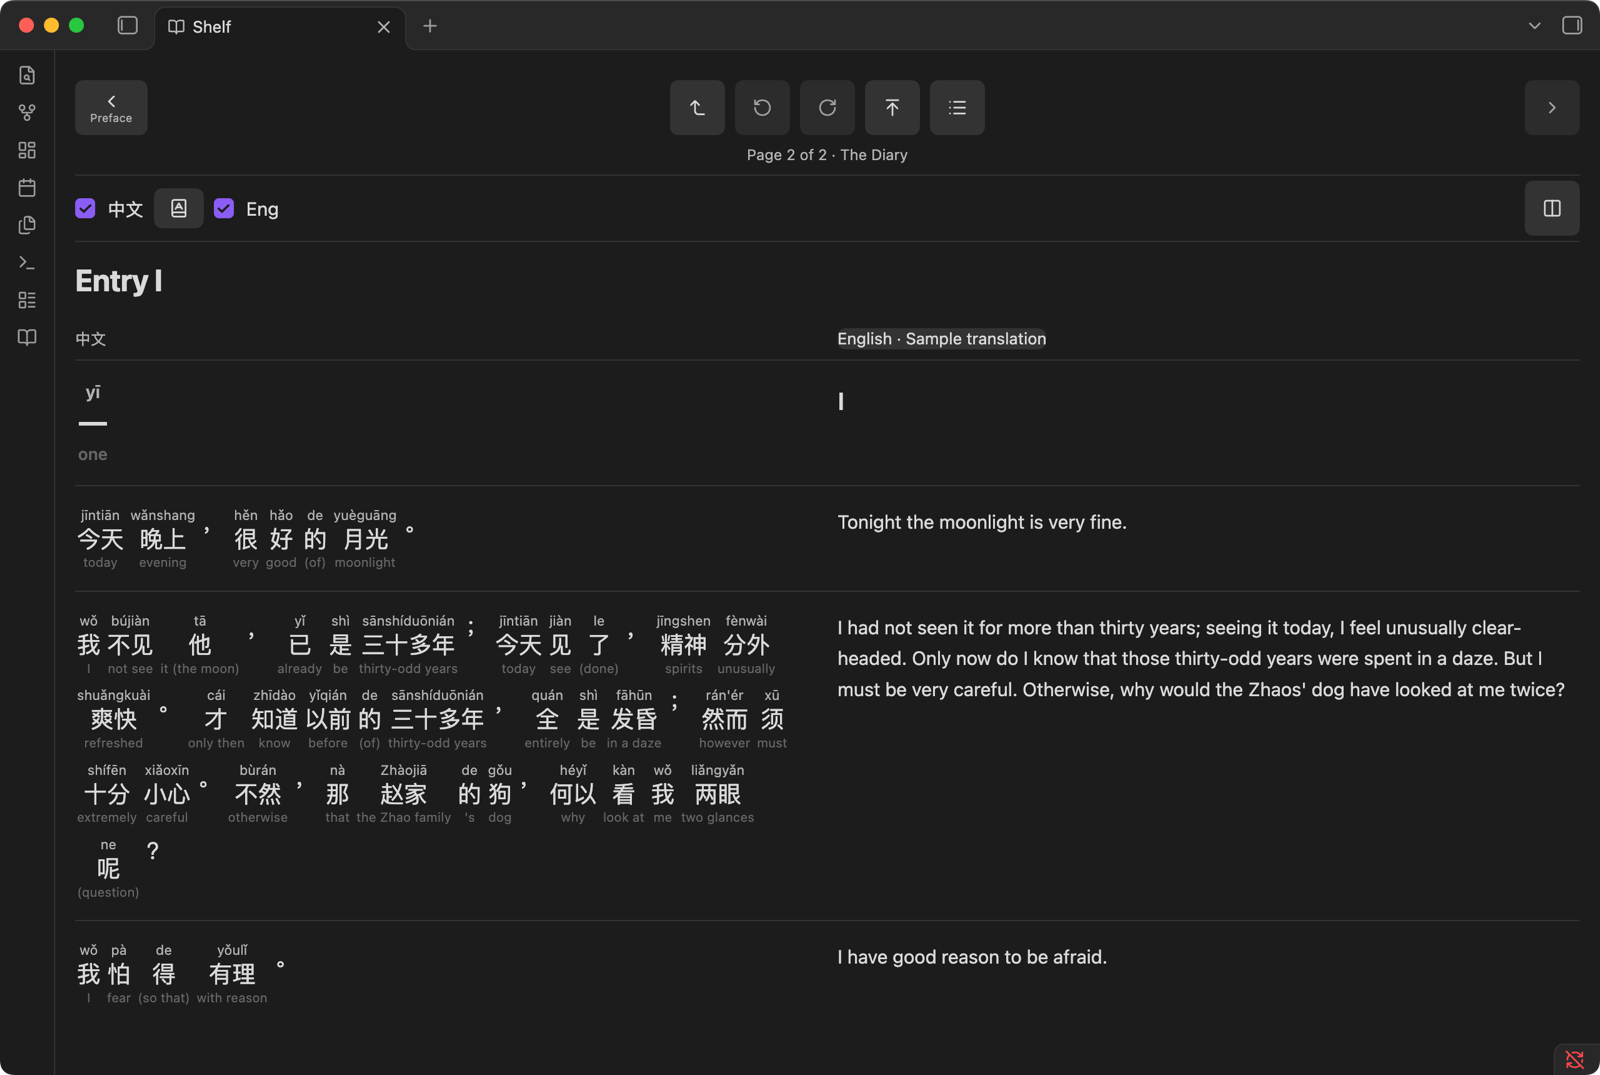Open the command palette terminal icon

(27, 262)
